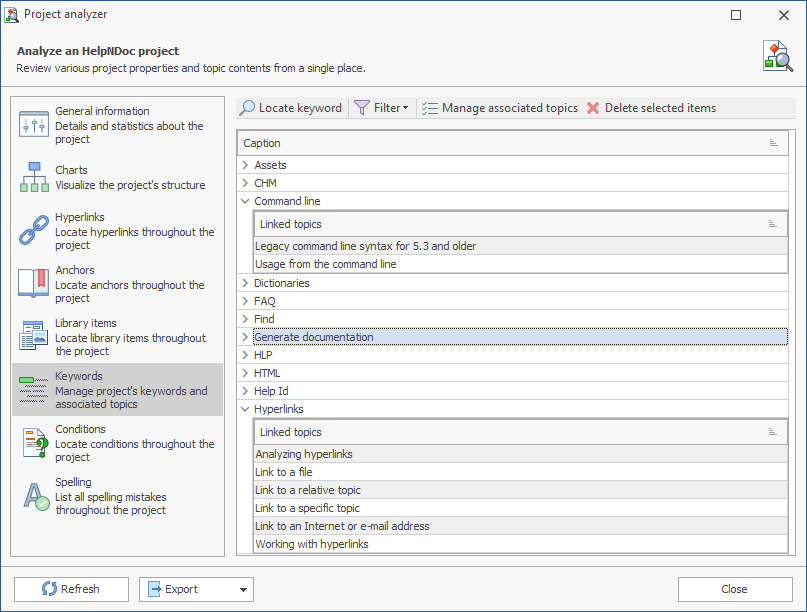This screenshot has height=612, width=807.
Task: Select 'Link to a file' topic row
Action: [520, 472]
